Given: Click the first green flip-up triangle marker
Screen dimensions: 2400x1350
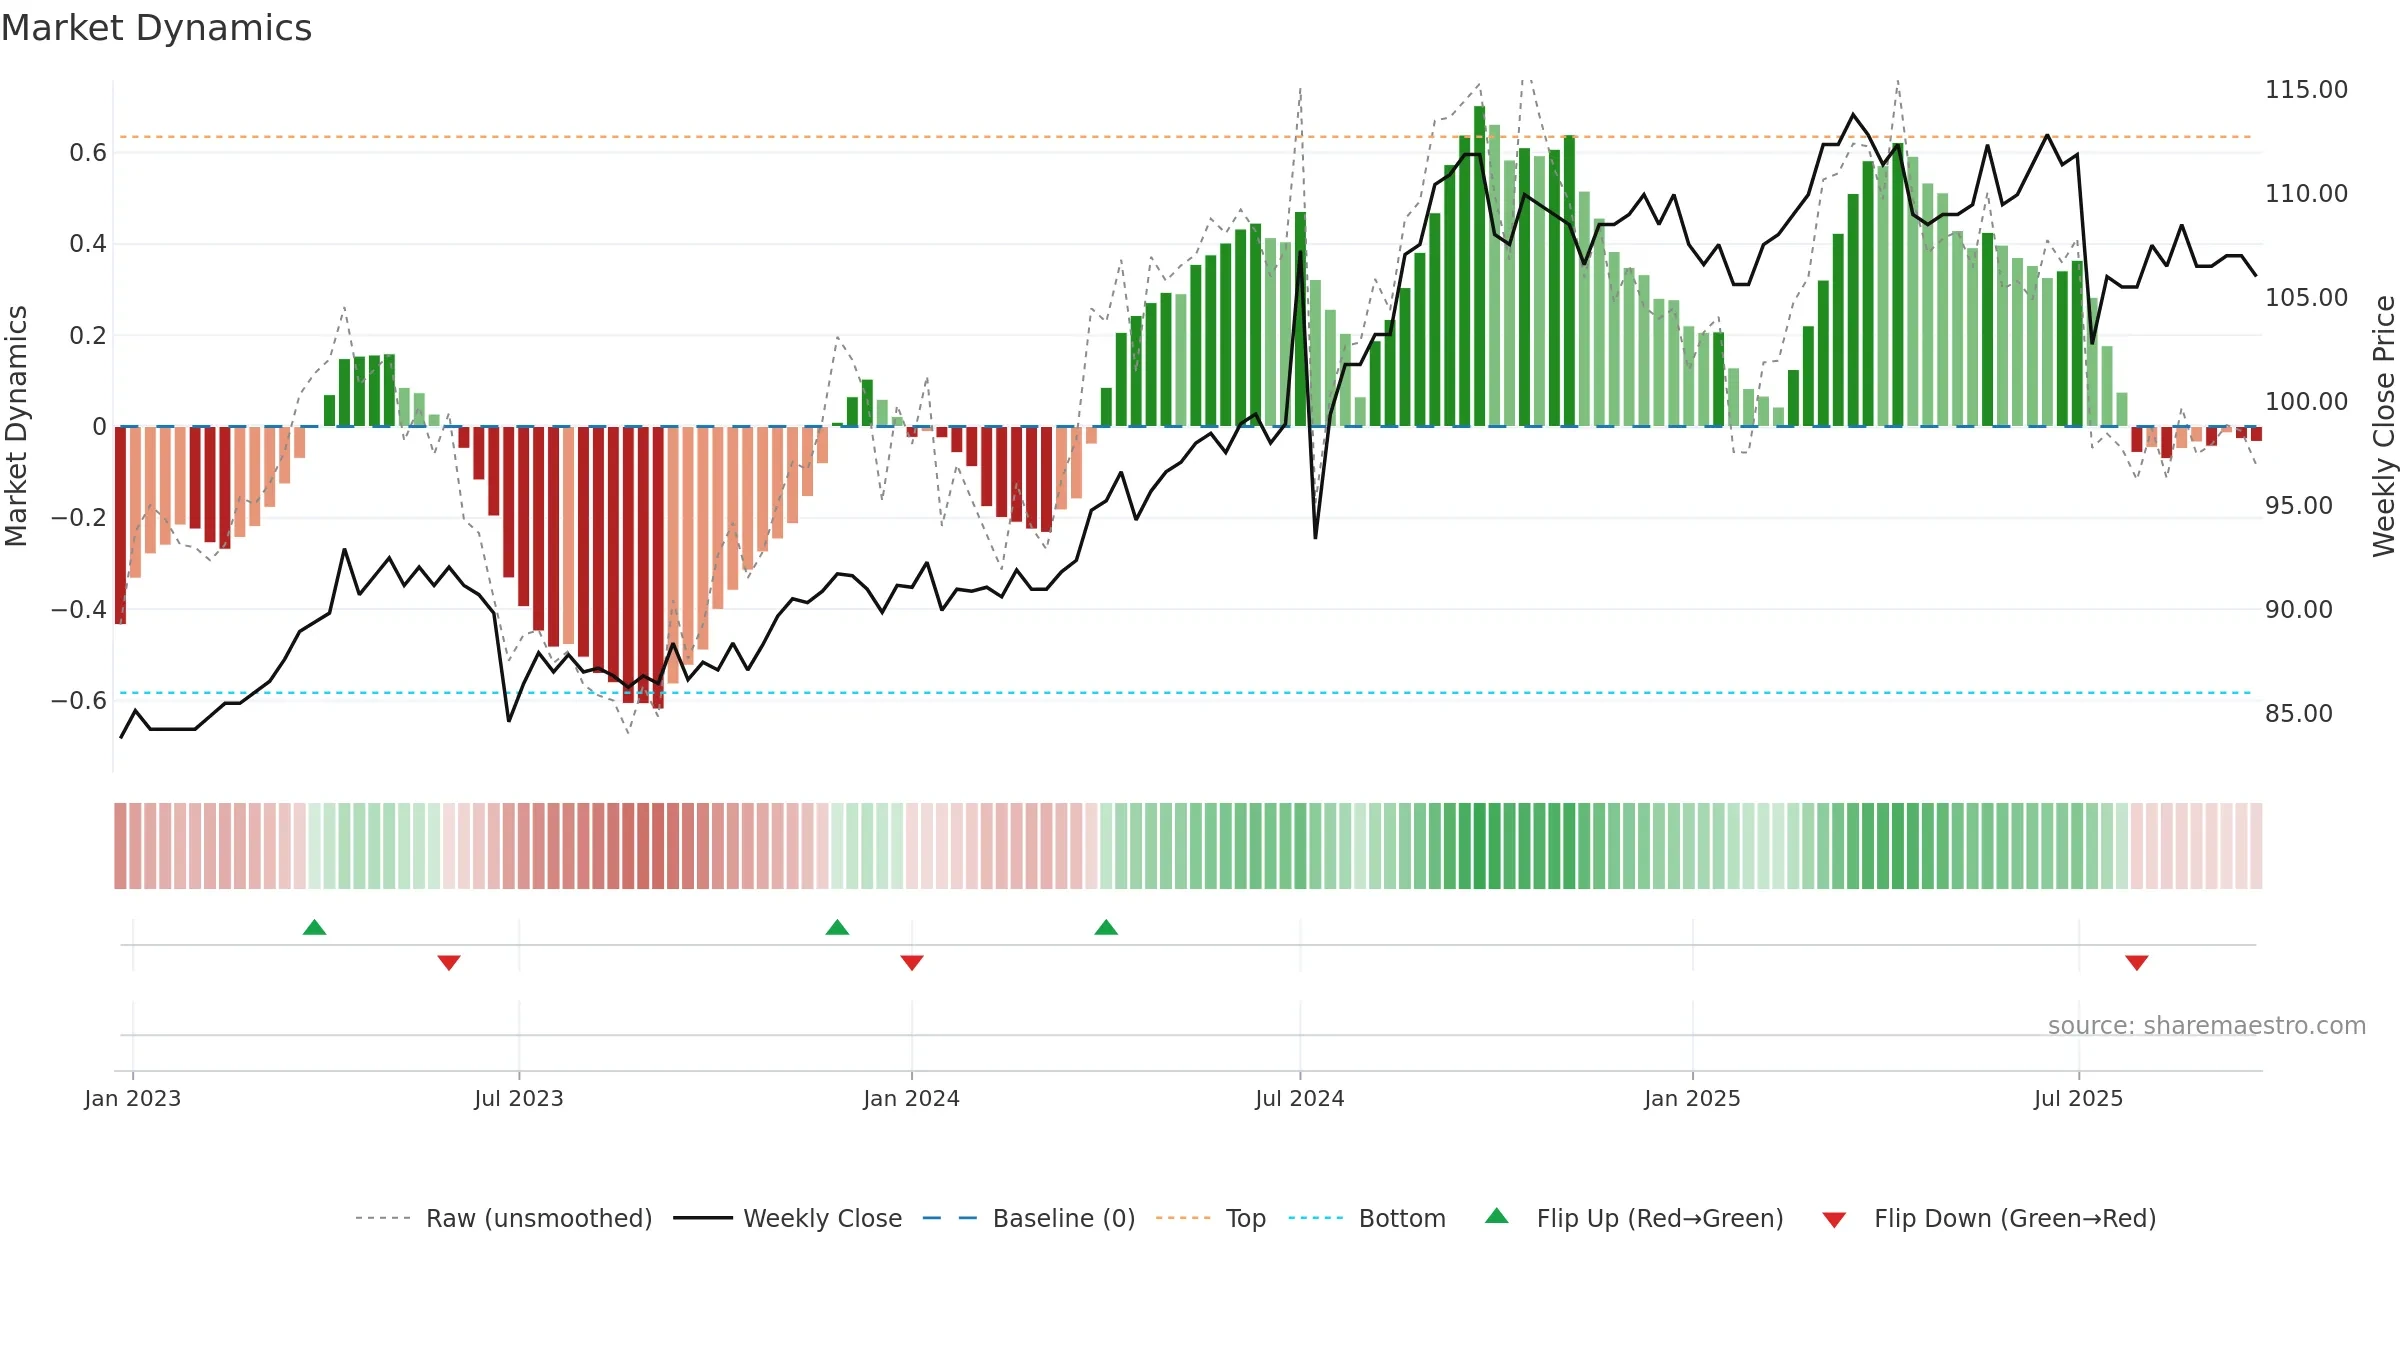Looking at the screenshot, I should [x=314, y=927].
